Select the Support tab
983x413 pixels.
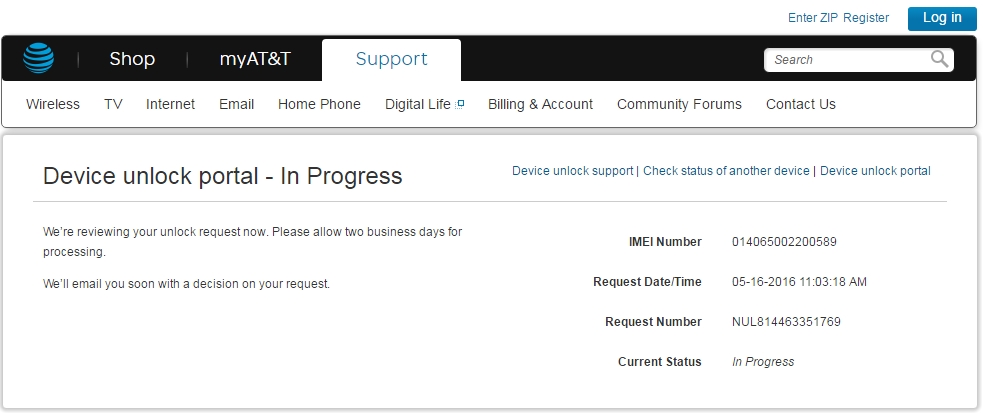(391, 59)
